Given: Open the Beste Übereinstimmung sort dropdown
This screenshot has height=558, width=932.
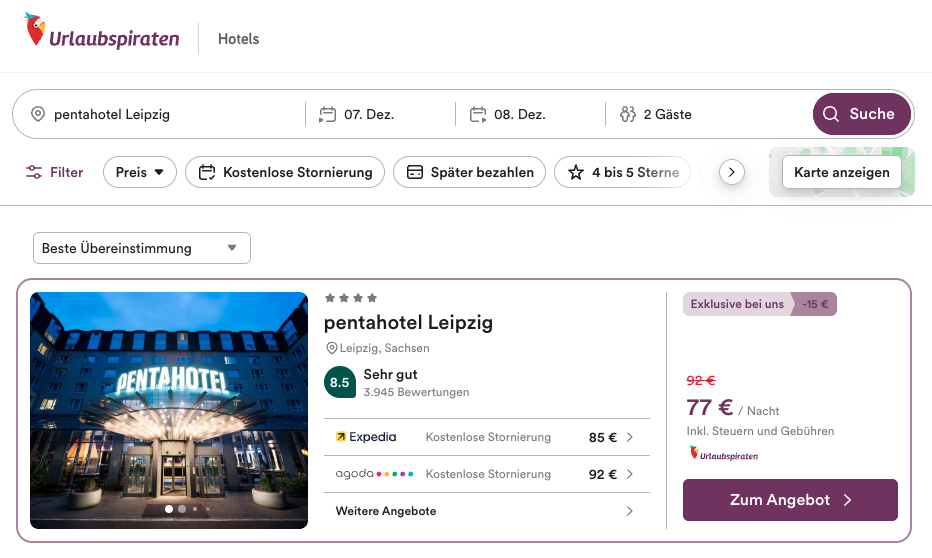Looking at the screenshot, I should tap(141, 248).
